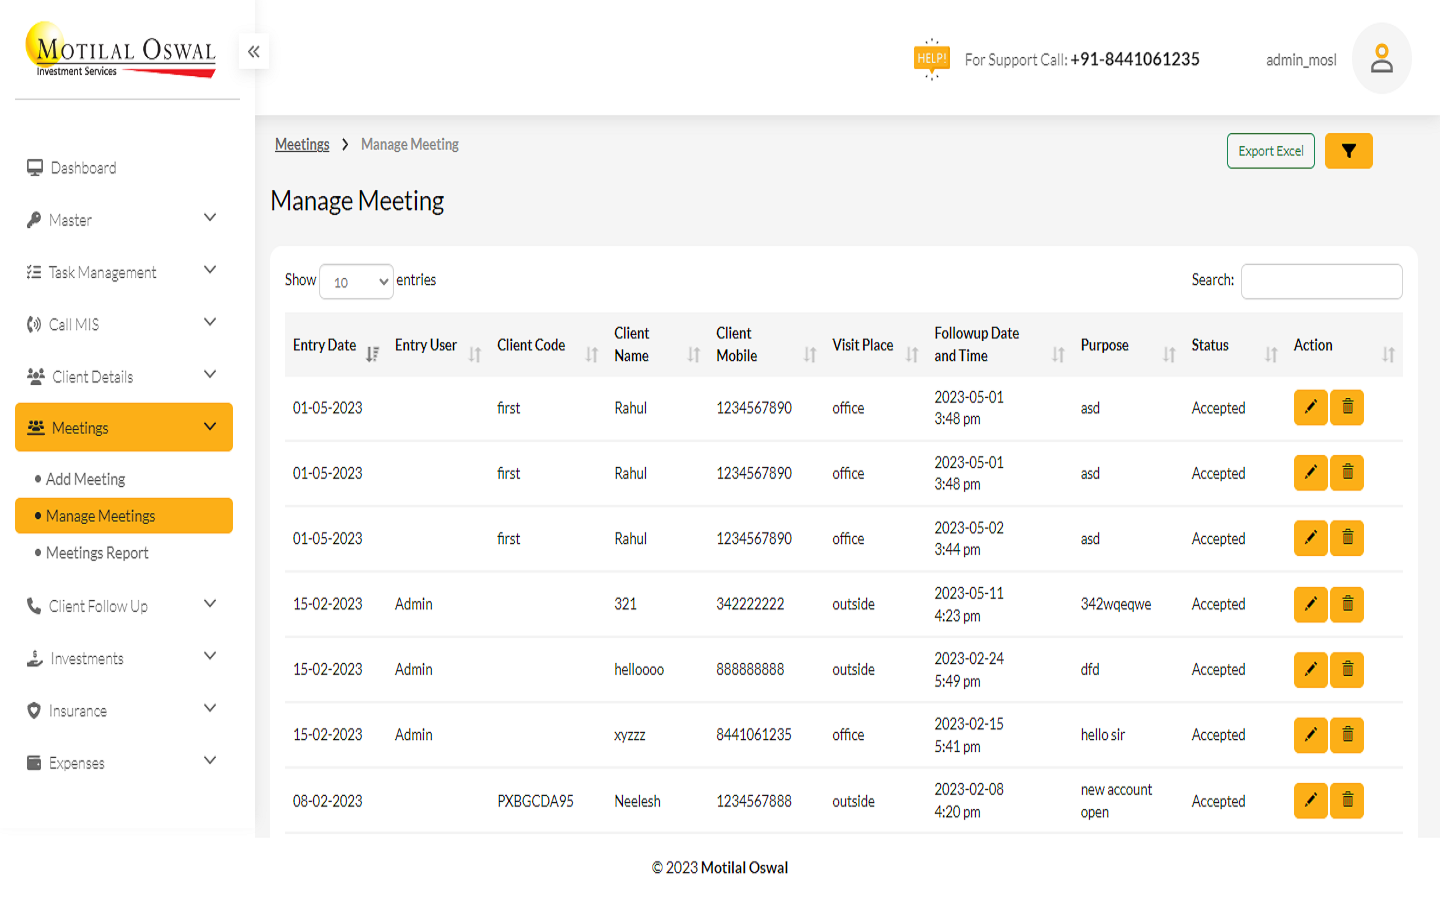Open the Show entries count dropdown
1440x897 pixels.
click(356, 282)
